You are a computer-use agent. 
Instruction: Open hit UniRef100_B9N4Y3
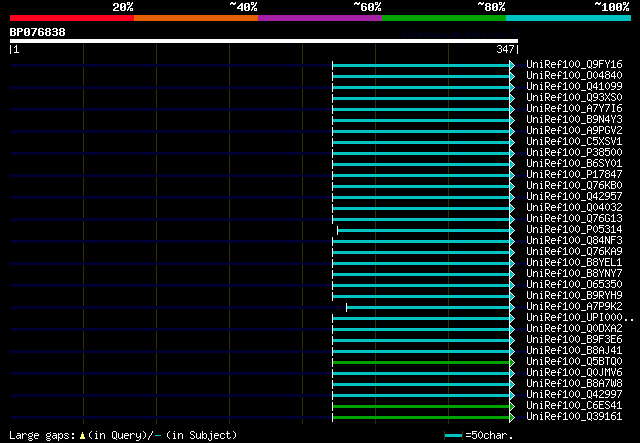pyautogui.click(x=574, y=119)
